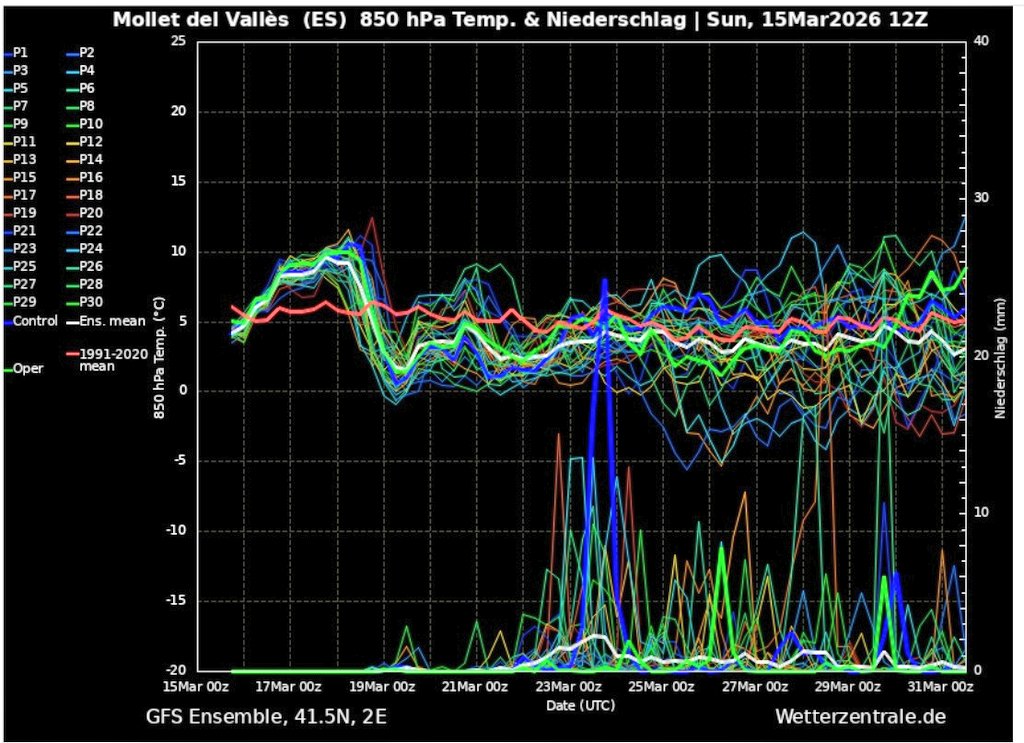Screen dimensions: 1024x743
Task: Click the 15Mar 00z date tick label
Action: (x=196, y=687)
